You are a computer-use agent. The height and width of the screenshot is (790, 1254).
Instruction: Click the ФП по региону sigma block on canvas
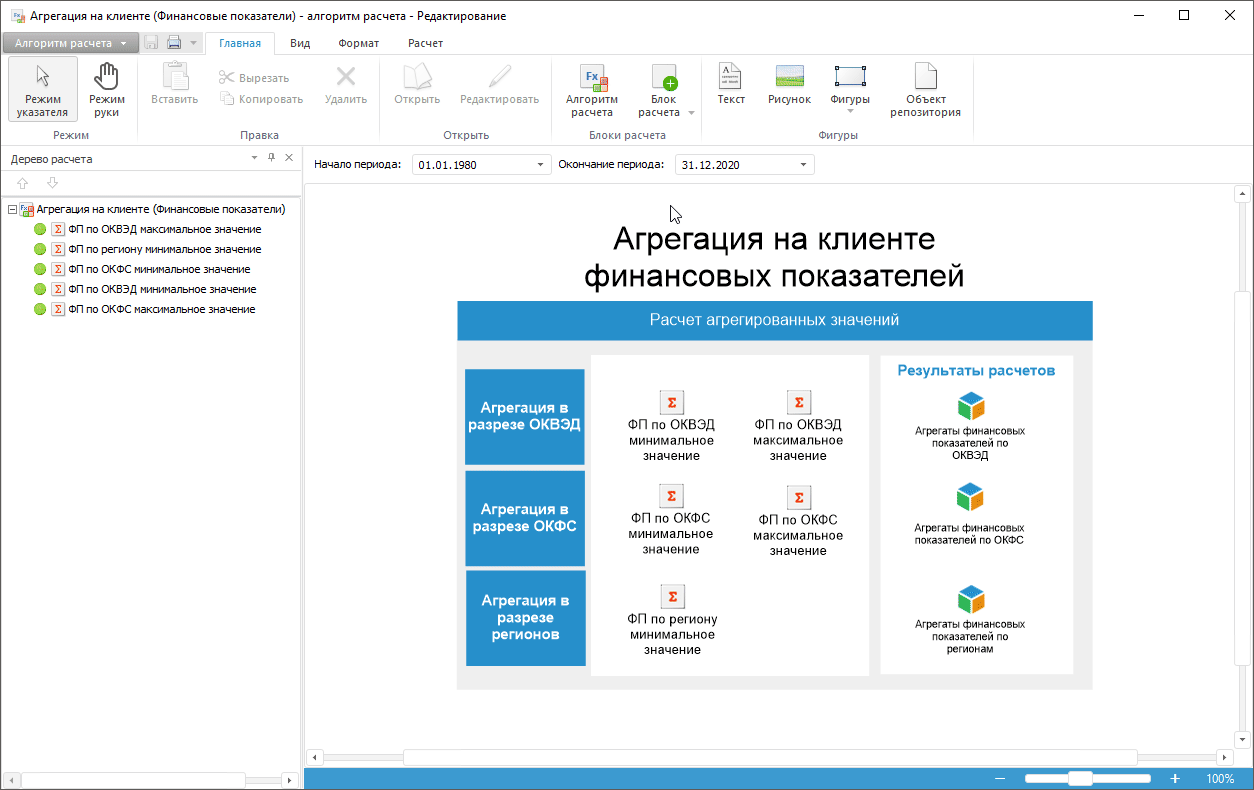[672, 596]
